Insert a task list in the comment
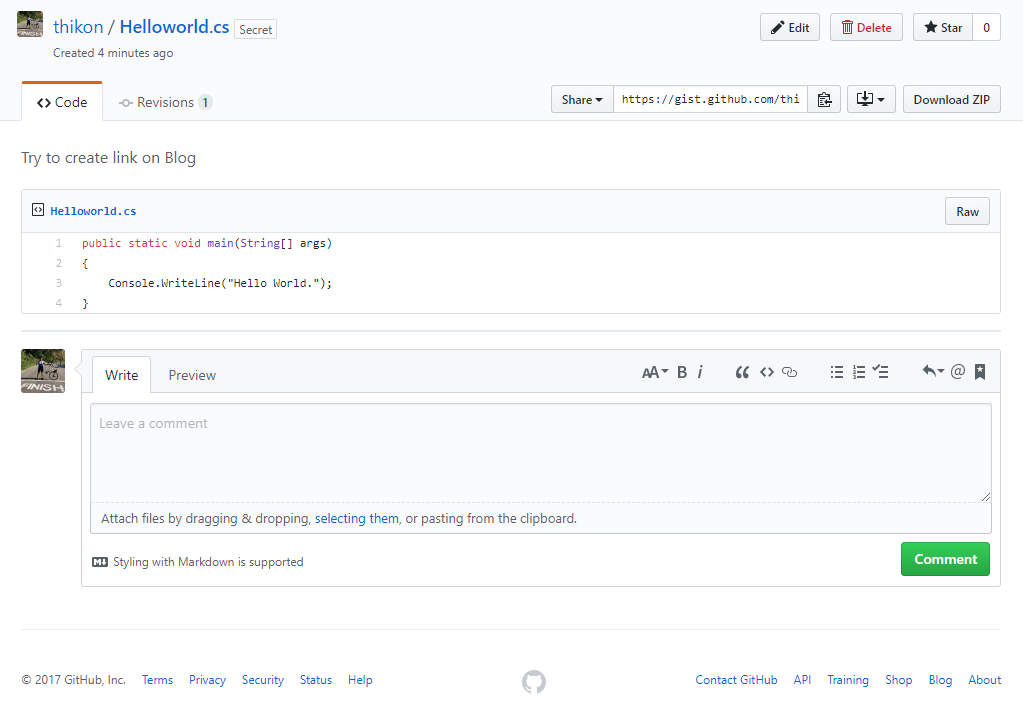Viewport: 1023px width, 707px height. point(880,371)
